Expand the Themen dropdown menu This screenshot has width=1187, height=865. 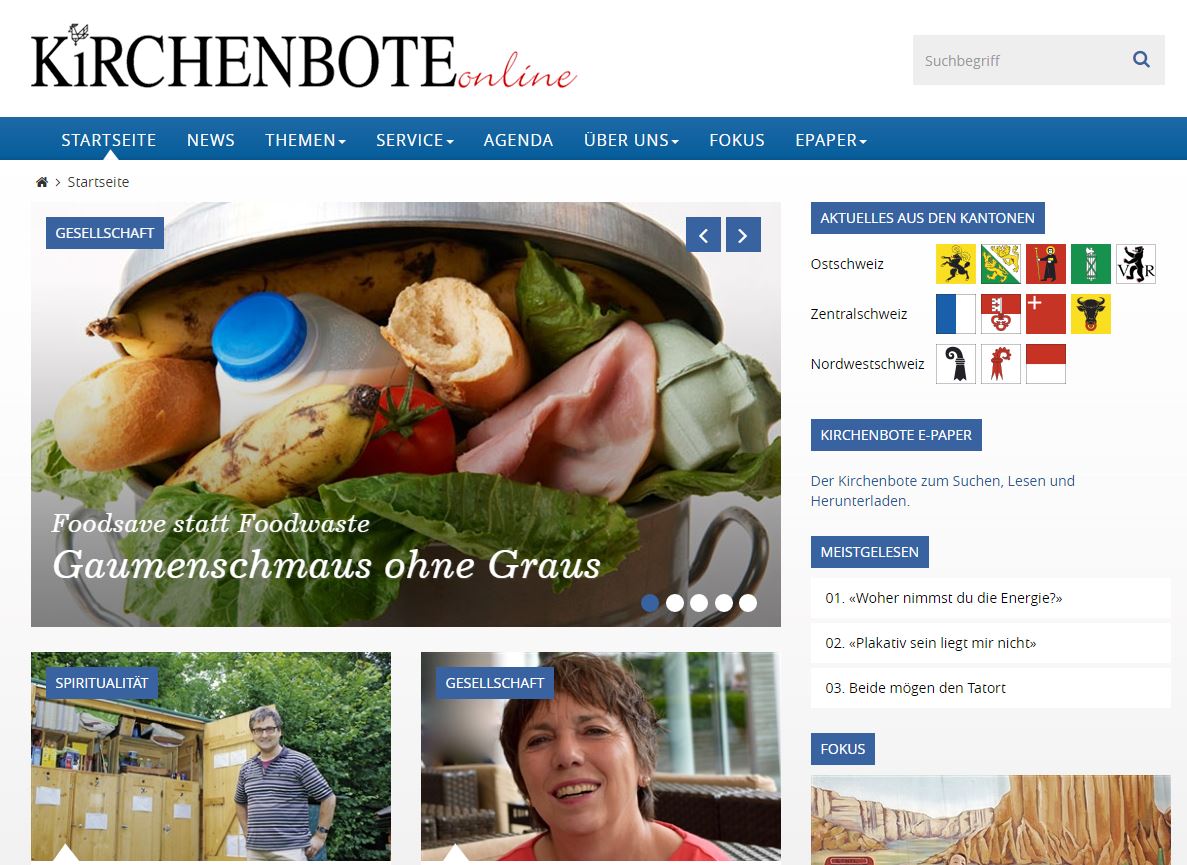coord(305,140)
